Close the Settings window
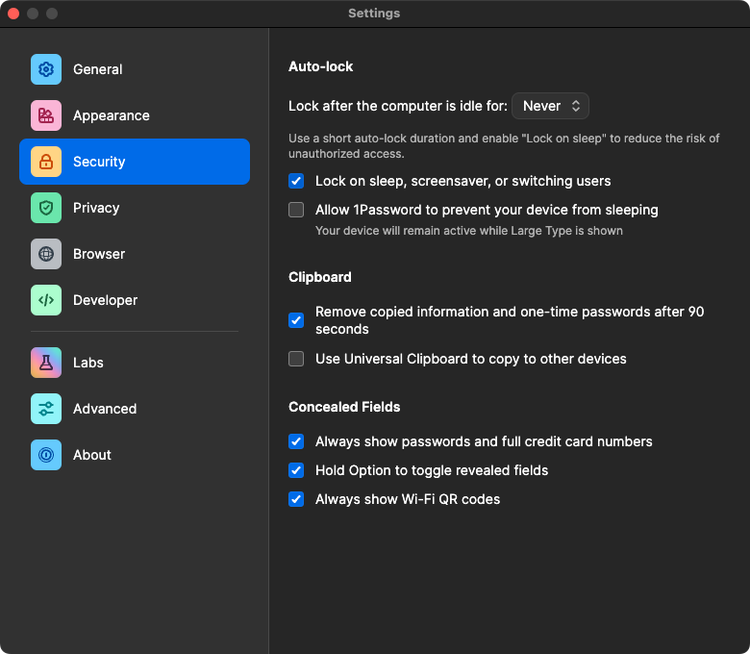The height and width of the screenshot is (654, 750). tap(14, 14)
